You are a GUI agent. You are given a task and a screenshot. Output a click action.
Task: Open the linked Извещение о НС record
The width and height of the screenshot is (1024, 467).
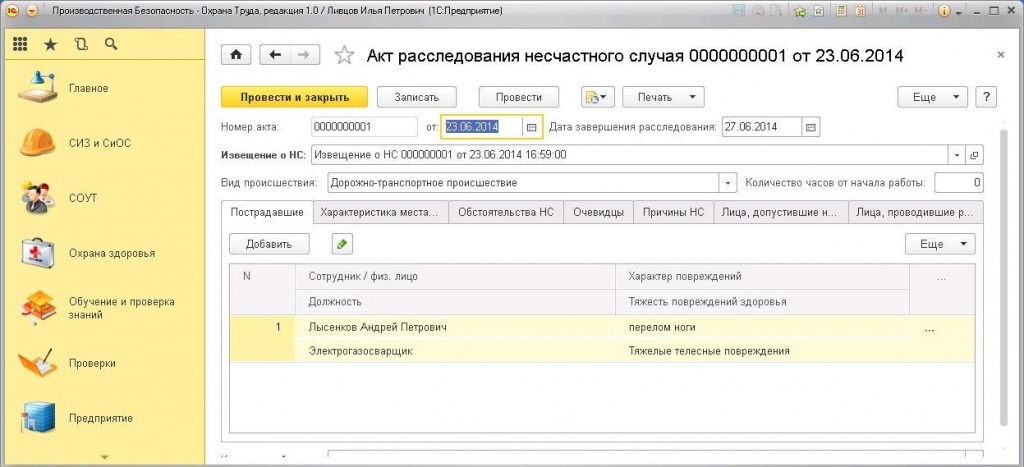pos(974,155)
